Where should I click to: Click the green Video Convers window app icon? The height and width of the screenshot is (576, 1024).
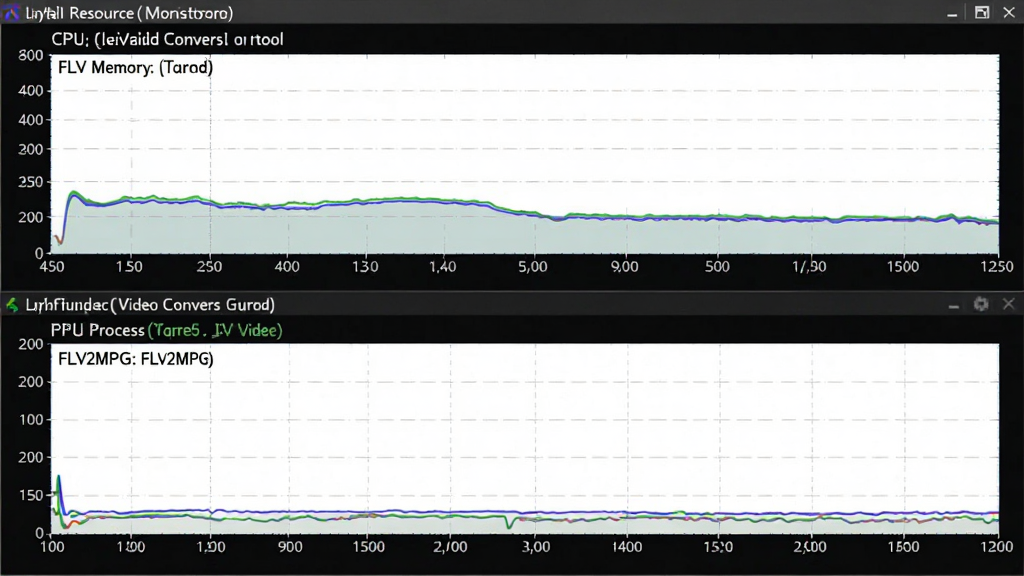point(12,304)
